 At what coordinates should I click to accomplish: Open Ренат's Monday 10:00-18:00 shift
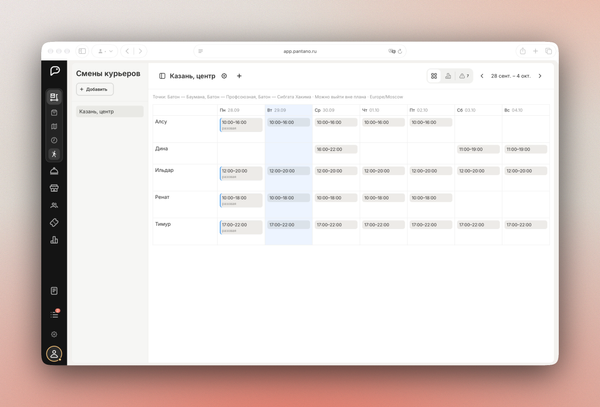click(241, 200)
